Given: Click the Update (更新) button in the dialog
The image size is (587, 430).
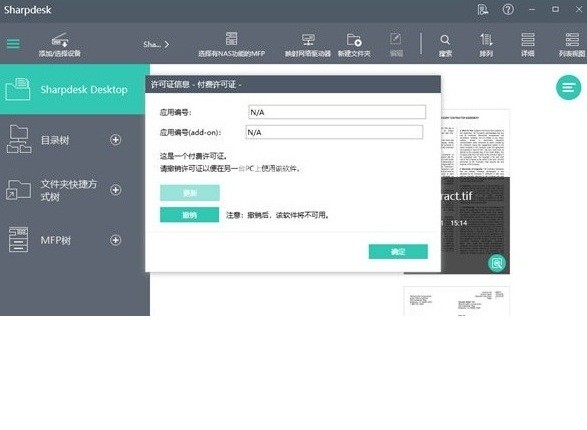Looking at the screenshot, I should point(189,193).
